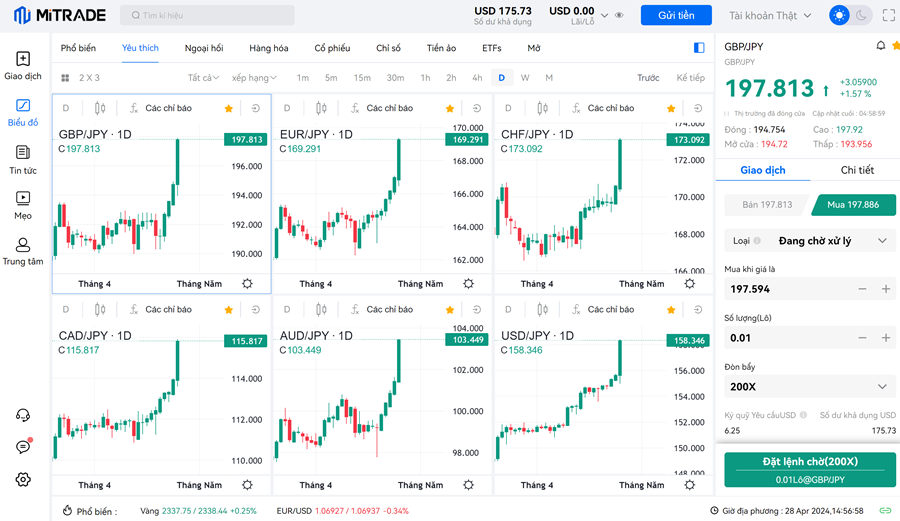Click the candlestick style icon on GBP/JPY chart
This screenshot has height=521, width=900.
pyautogui.click(x=100, y=108)
